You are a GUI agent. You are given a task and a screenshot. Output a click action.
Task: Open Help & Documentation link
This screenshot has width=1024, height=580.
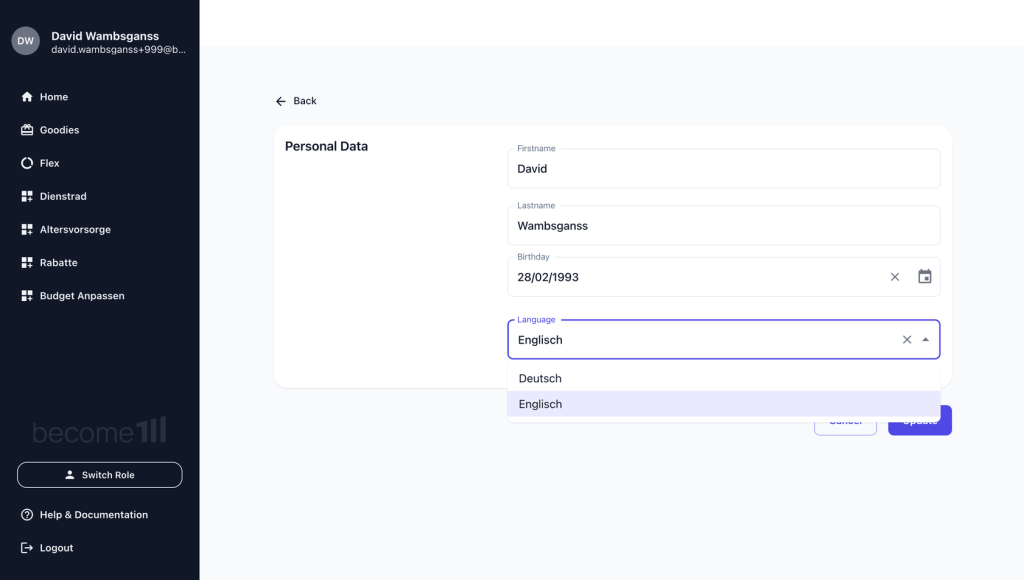[93, 515]
